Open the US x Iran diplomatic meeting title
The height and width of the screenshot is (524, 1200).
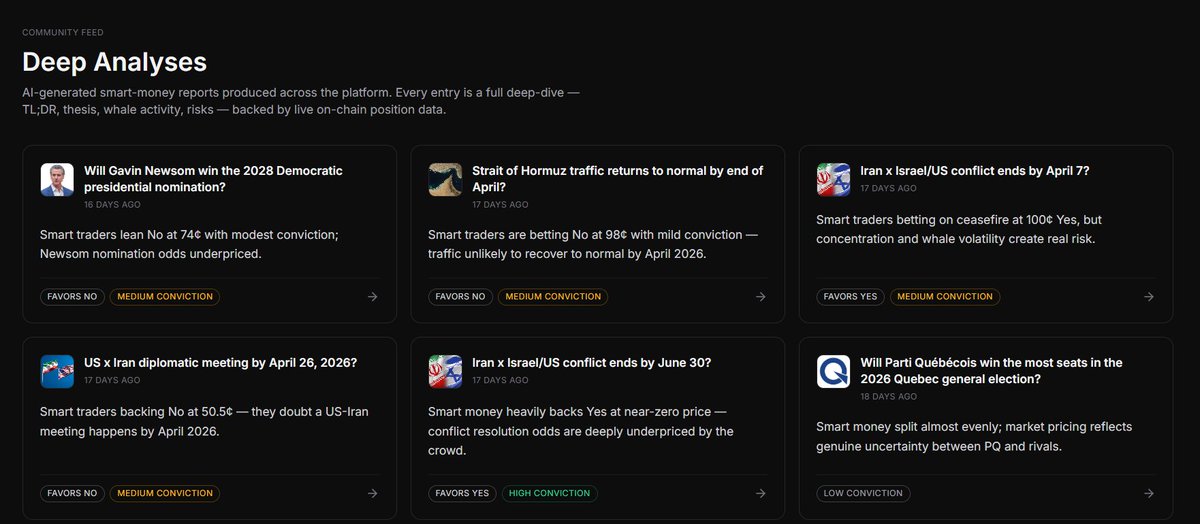[221, 363]
